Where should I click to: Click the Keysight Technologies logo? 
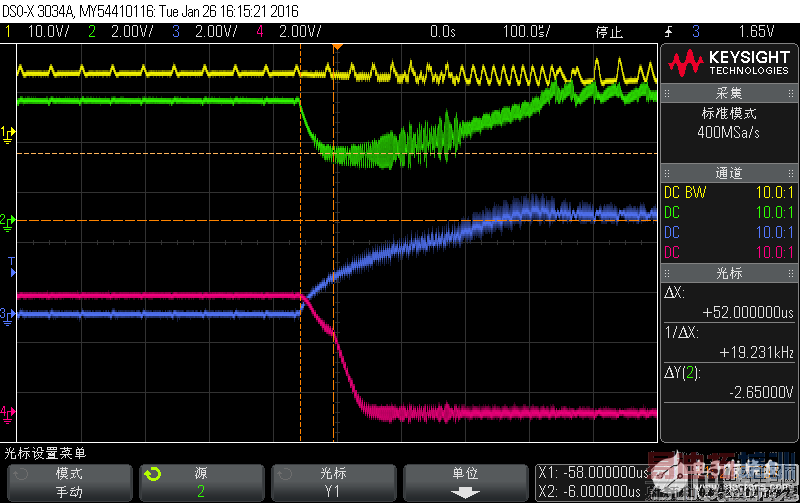click(x=729, y=63)
